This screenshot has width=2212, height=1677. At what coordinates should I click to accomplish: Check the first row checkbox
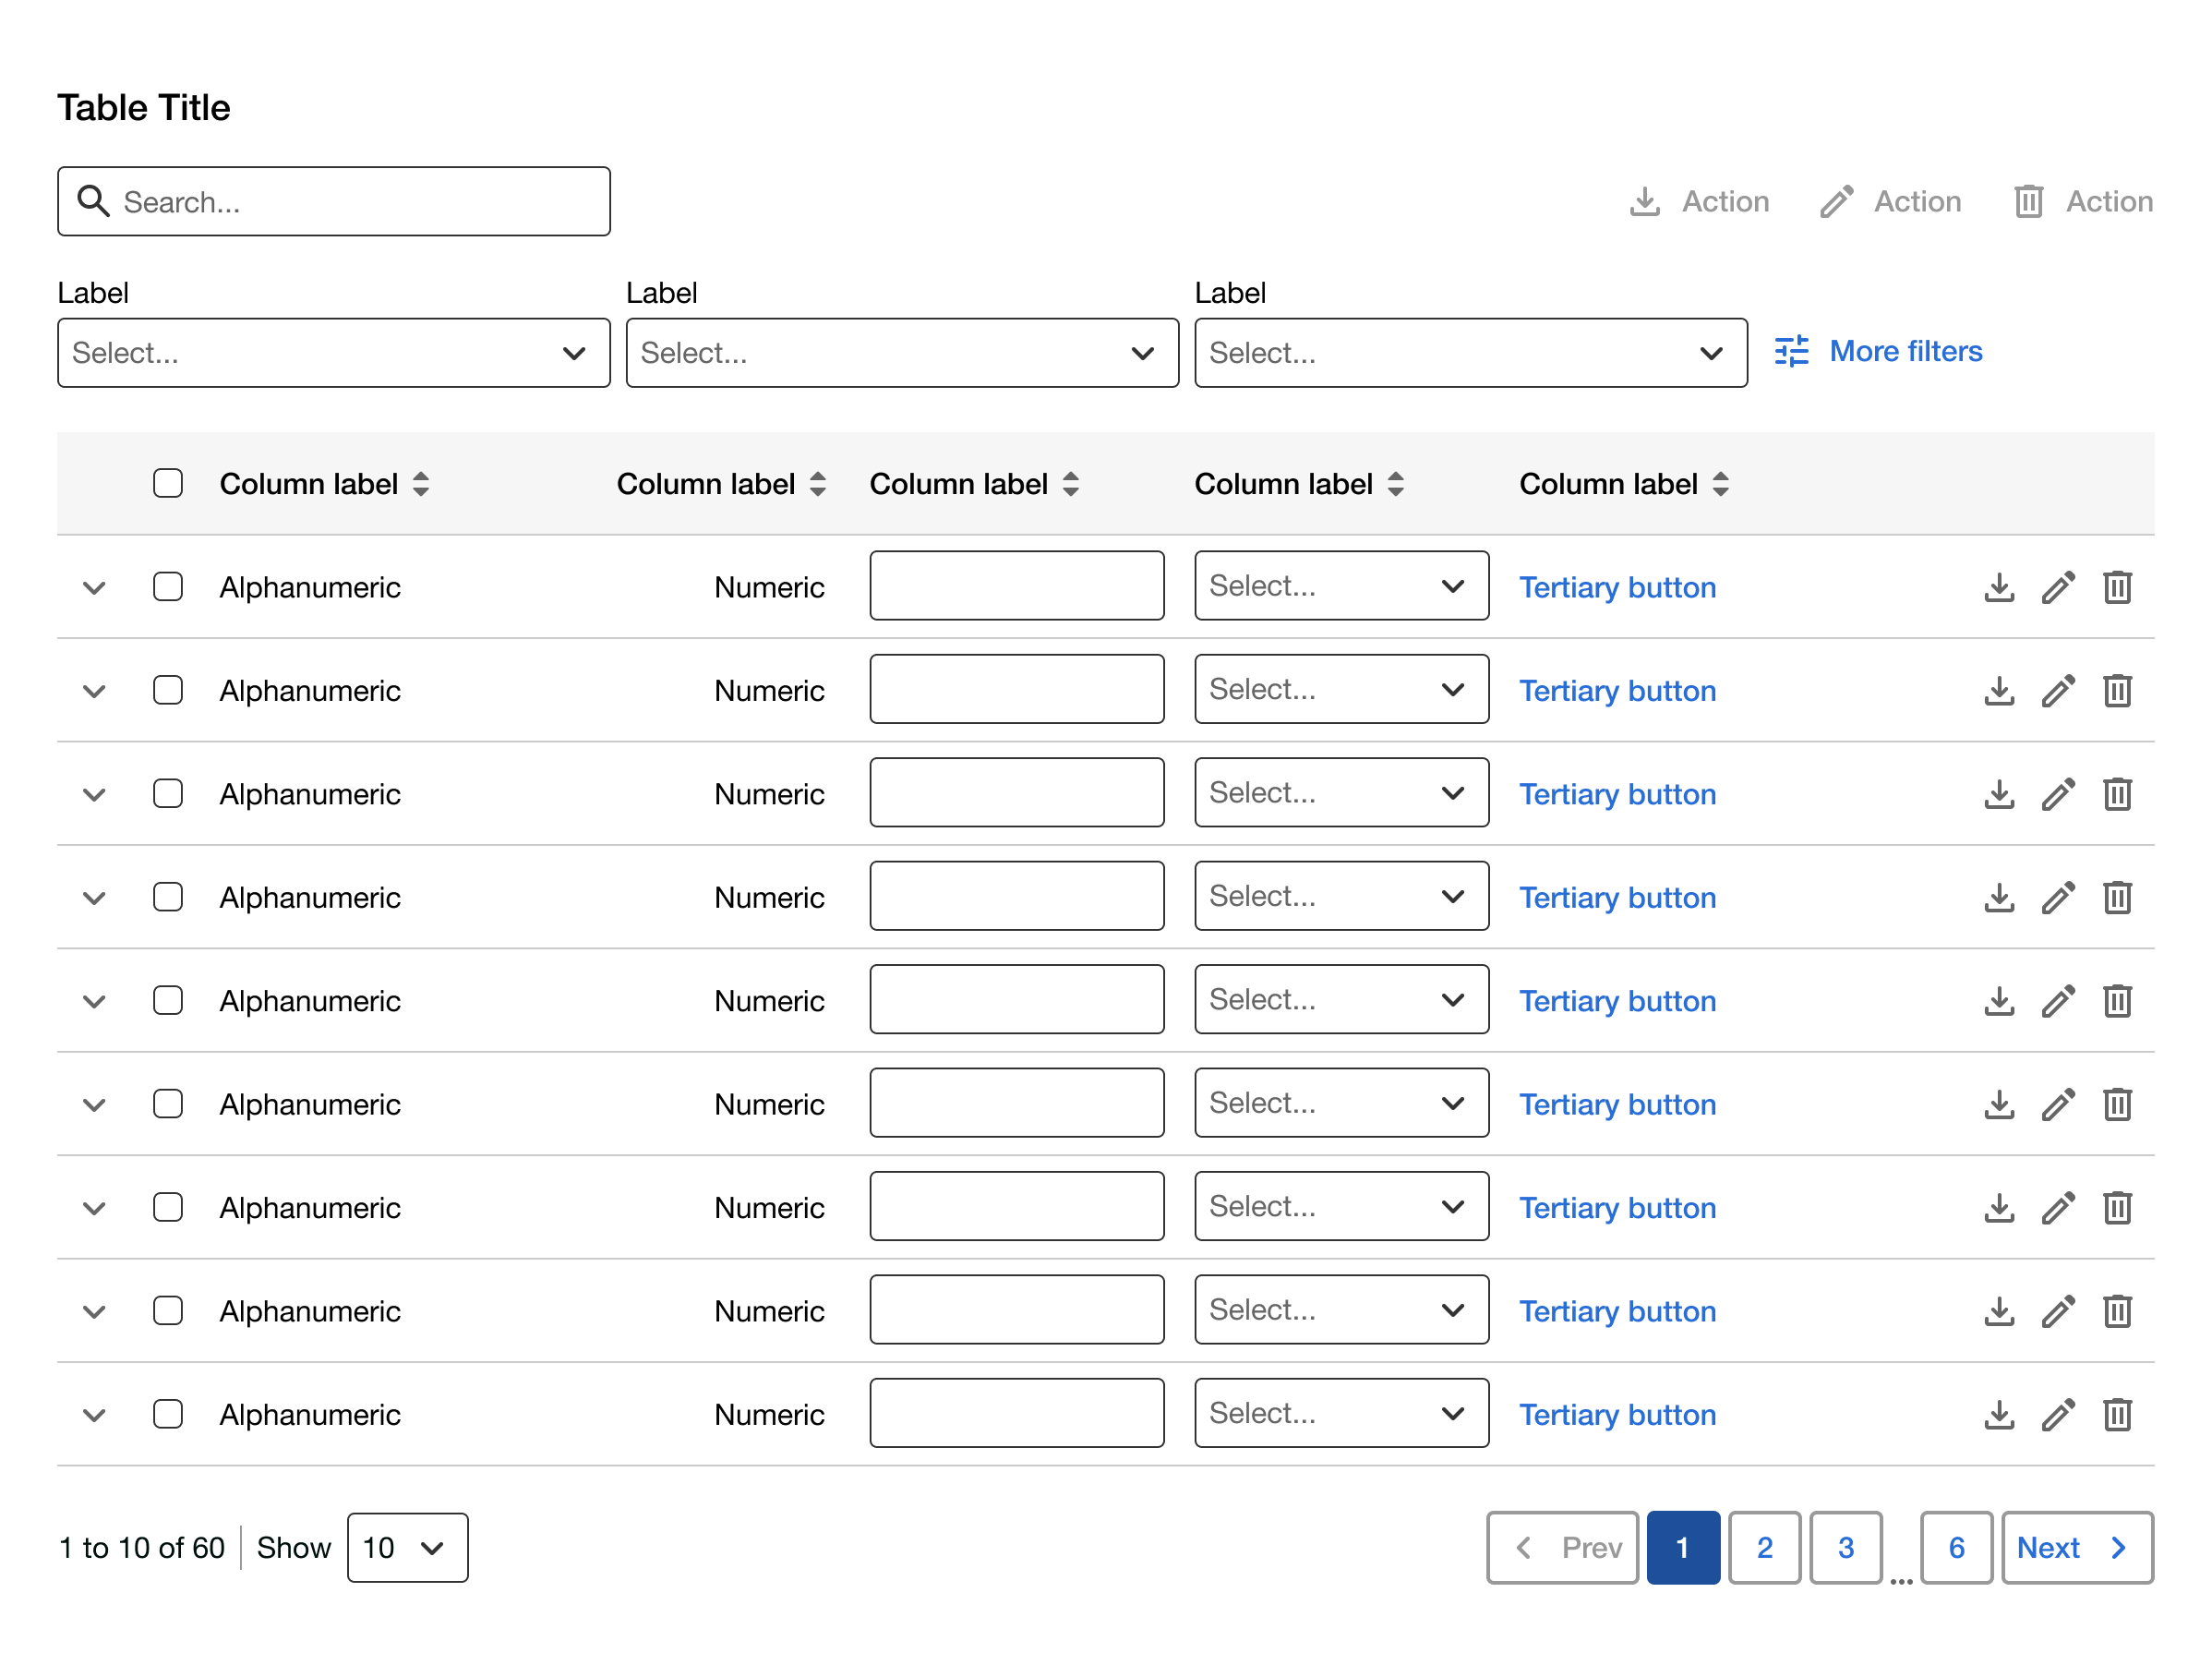pos(168,587)
